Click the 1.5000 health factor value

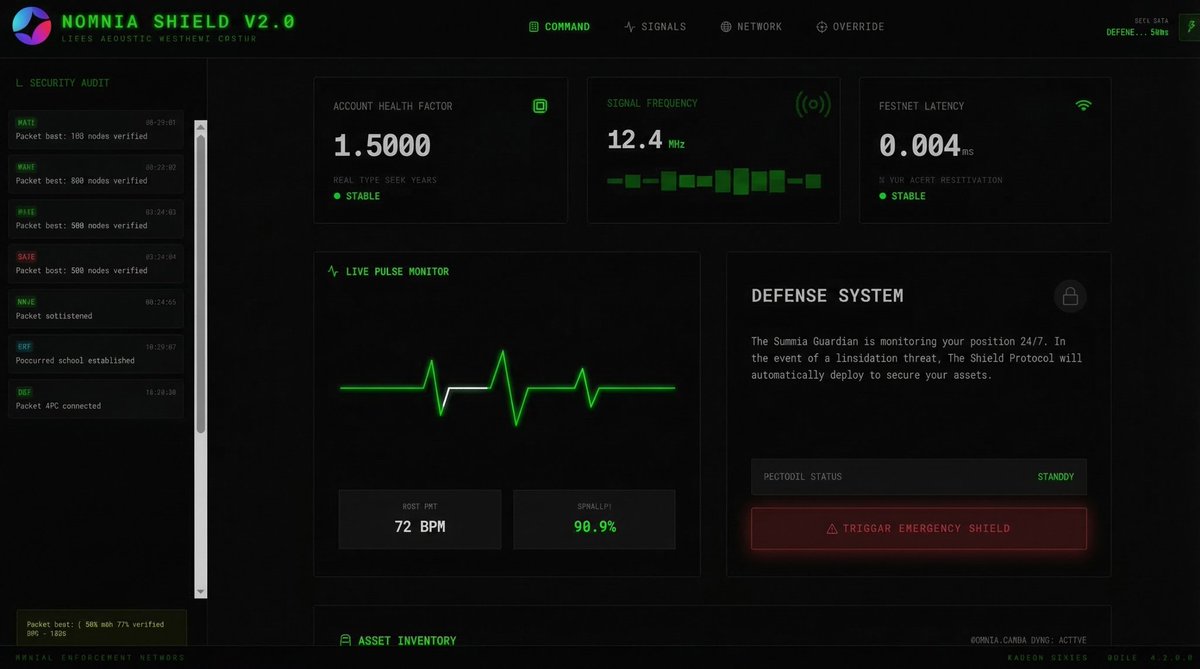click(x=382, y=146)
